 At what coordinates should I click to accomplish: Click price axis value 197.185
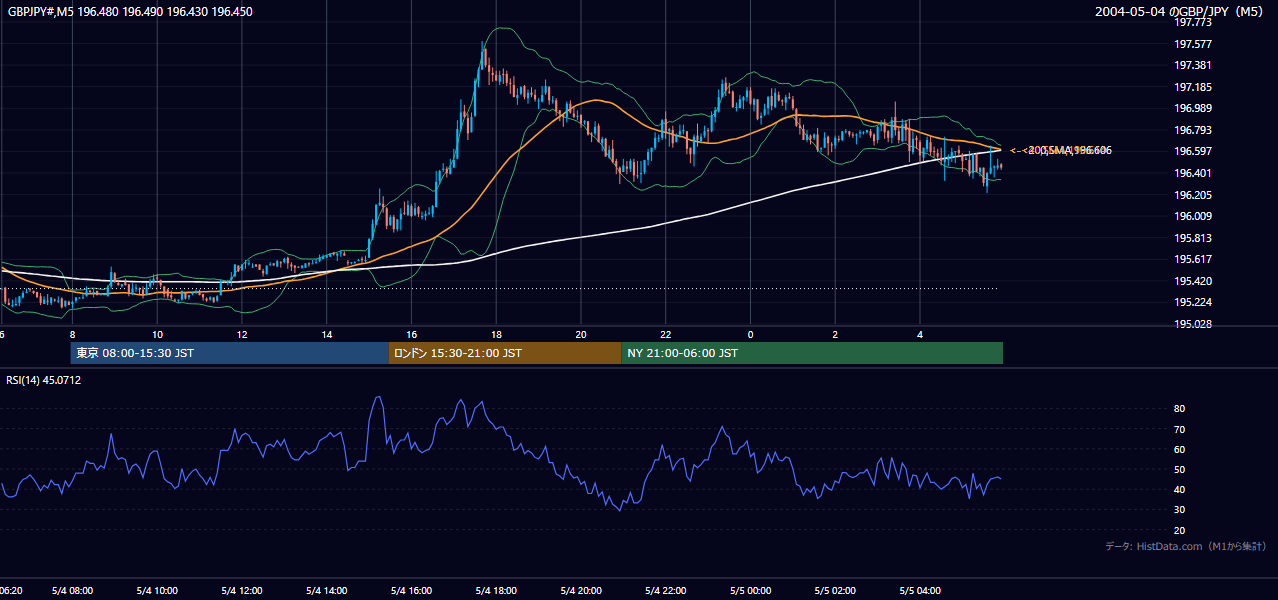(x=1192, y=87)
